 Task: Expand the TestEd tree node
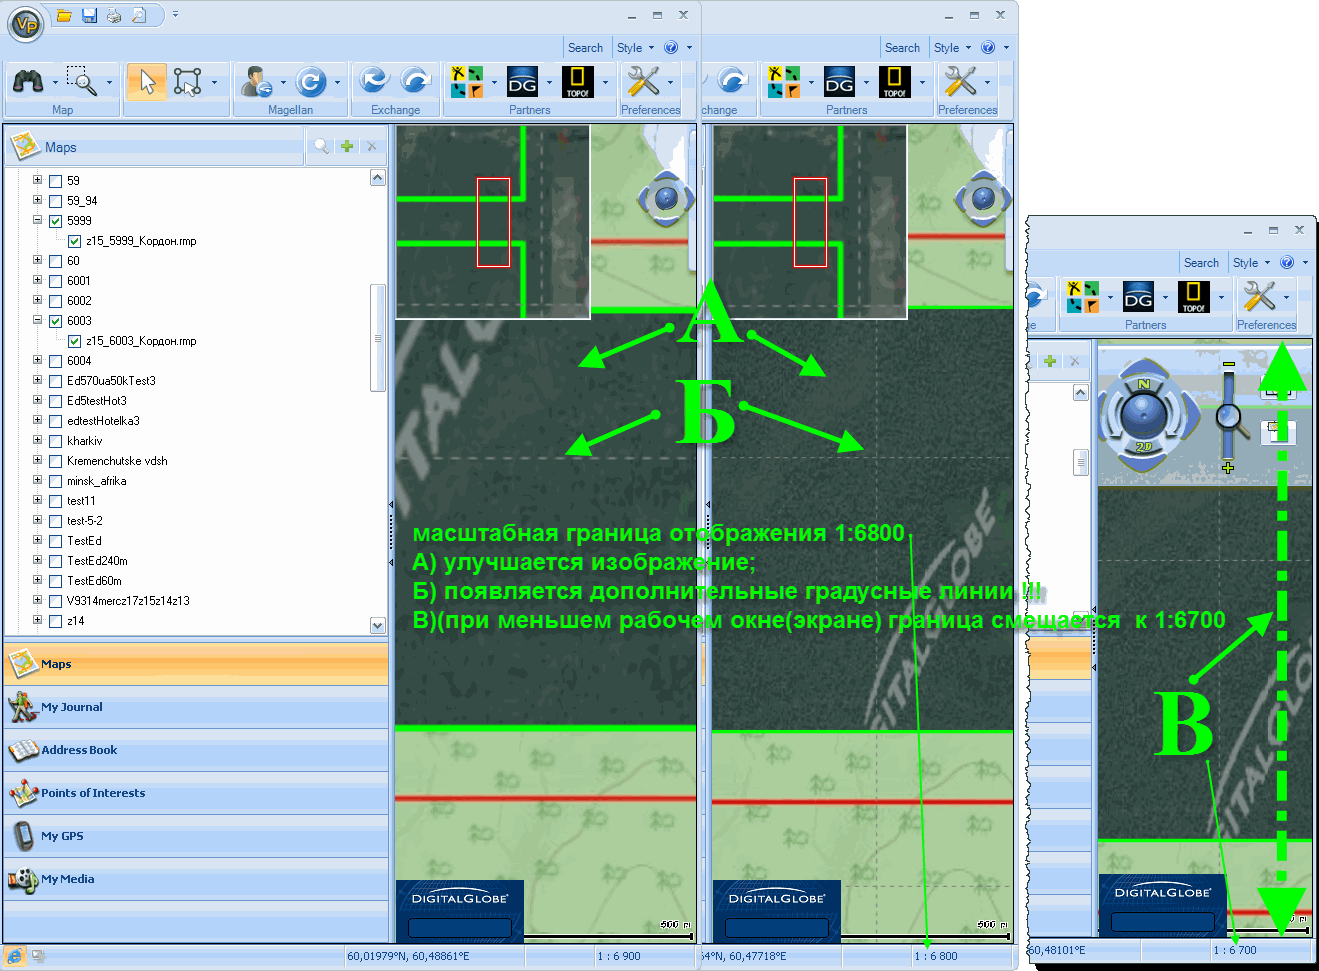(x=38, y=540)
